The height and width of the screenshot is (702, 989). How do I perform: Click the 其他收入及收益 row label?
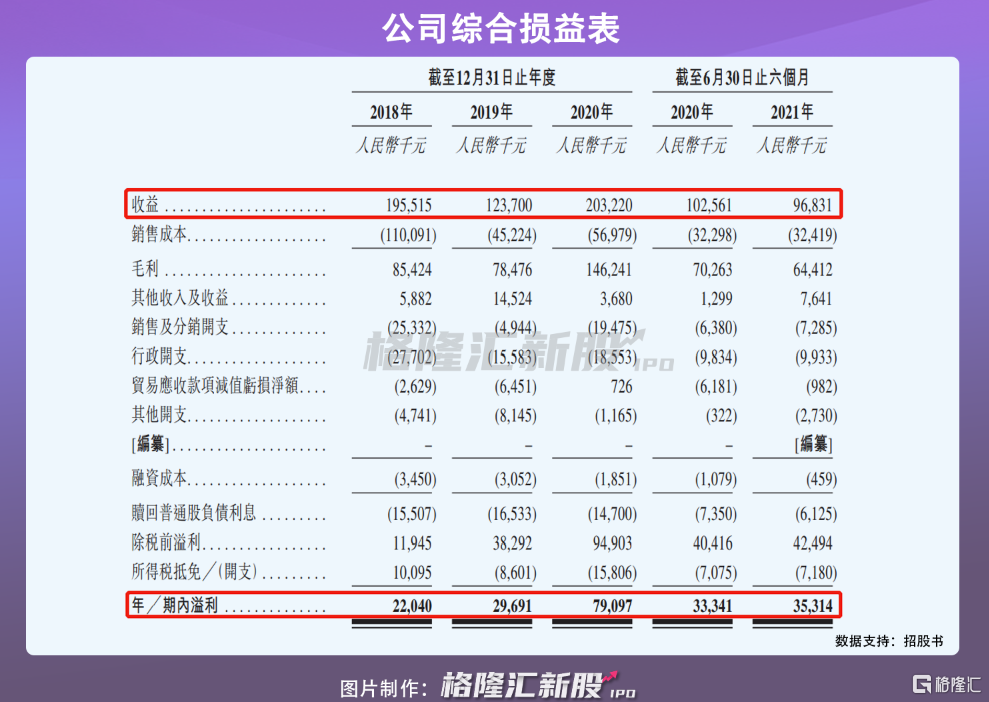click(180, 299)
